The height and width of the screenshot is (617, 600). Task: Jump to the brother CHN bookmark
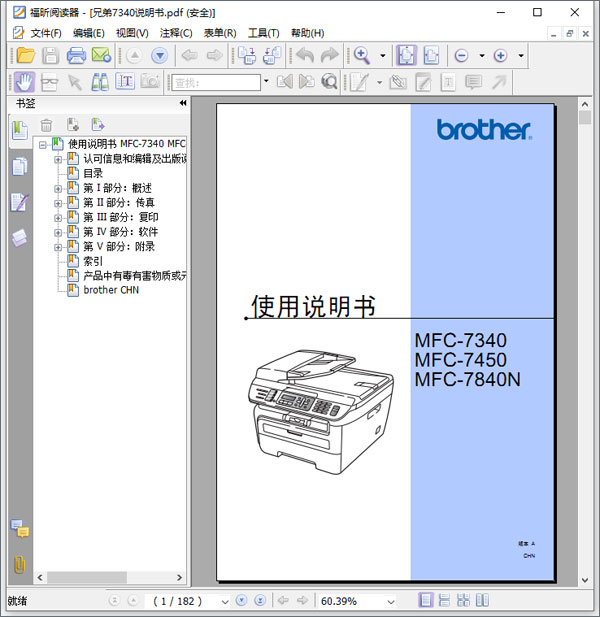tap(111, 290)
